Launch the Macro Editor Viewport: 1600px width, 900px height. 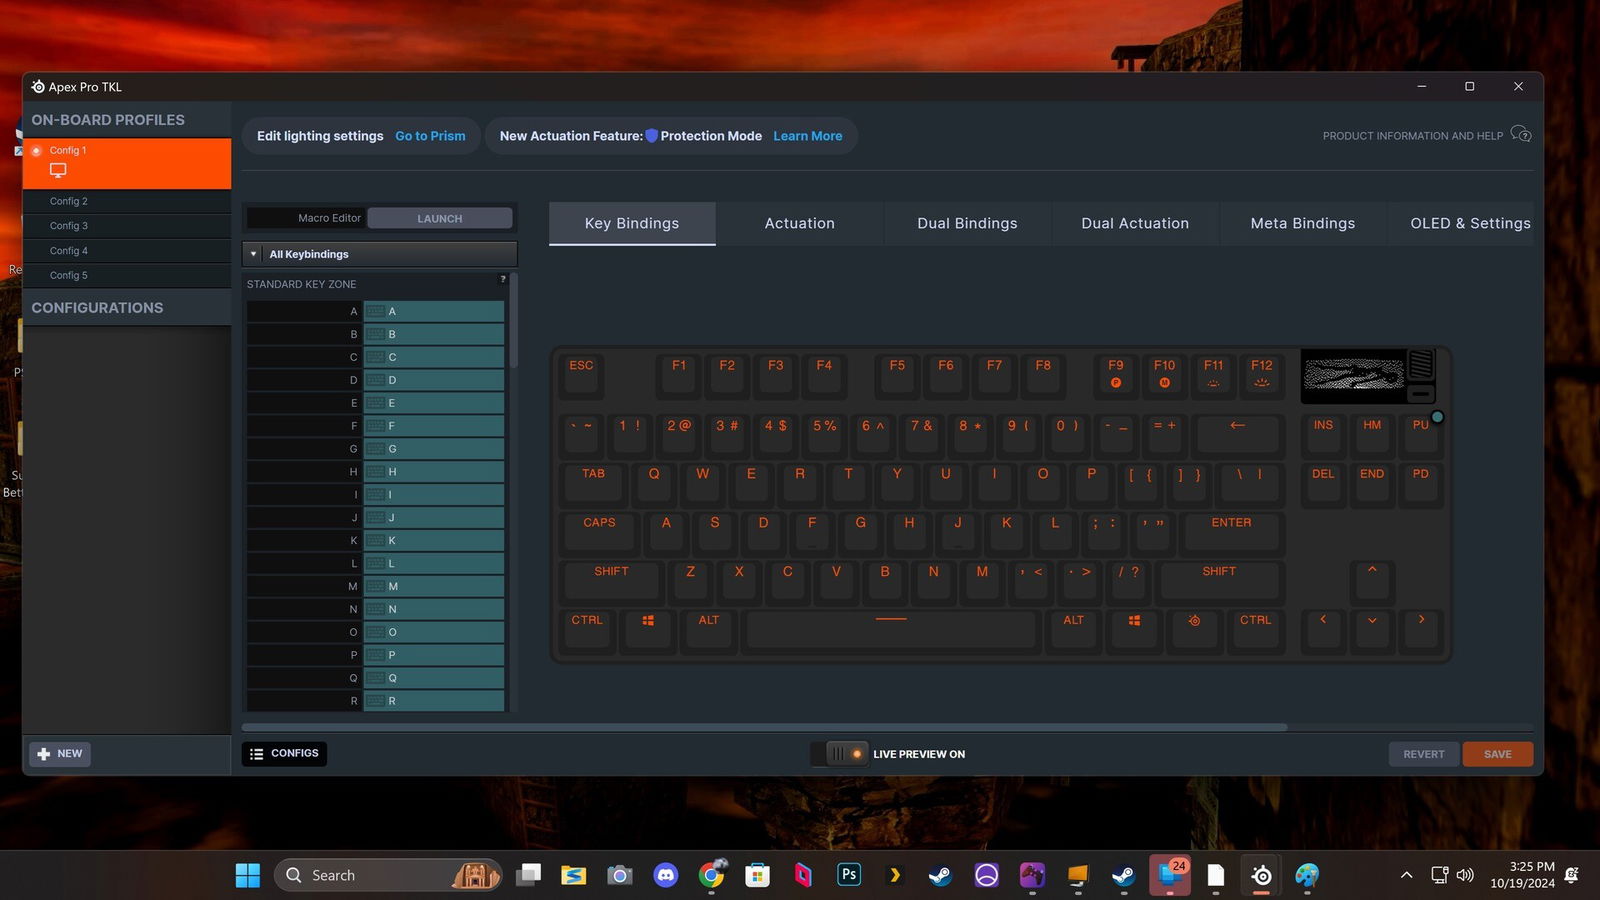point(440,218)
